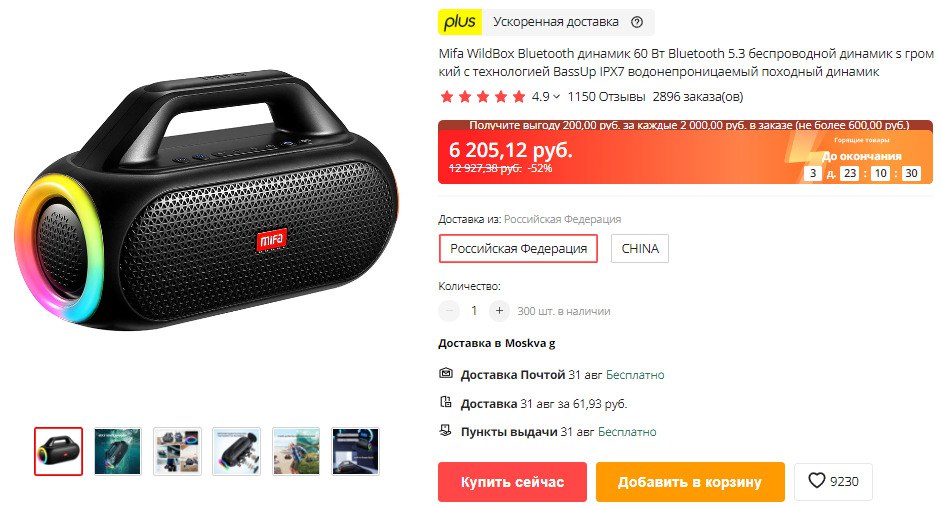Click the yellow Plus badge
This screenshot has width=941, height=507.
460,22
